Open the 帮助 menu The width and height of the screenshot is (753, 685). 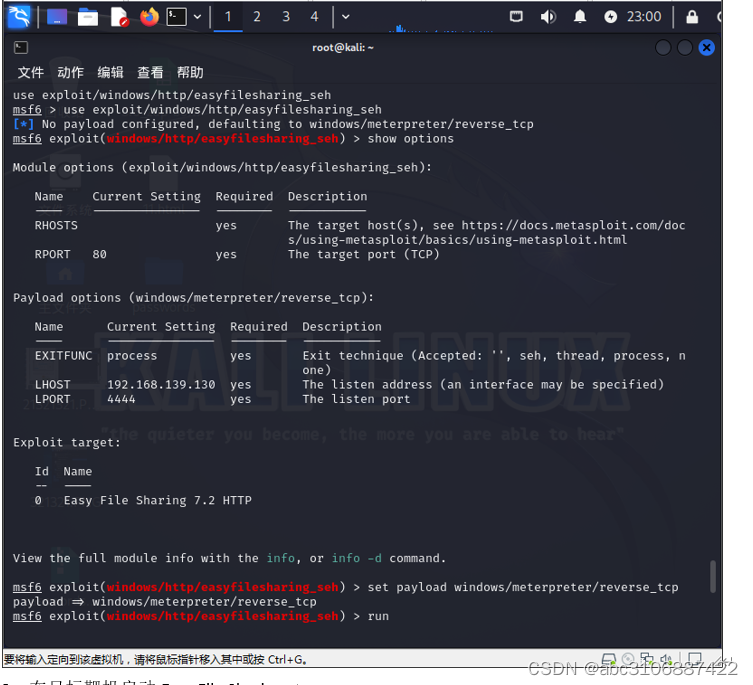click(x=190, y=73)
